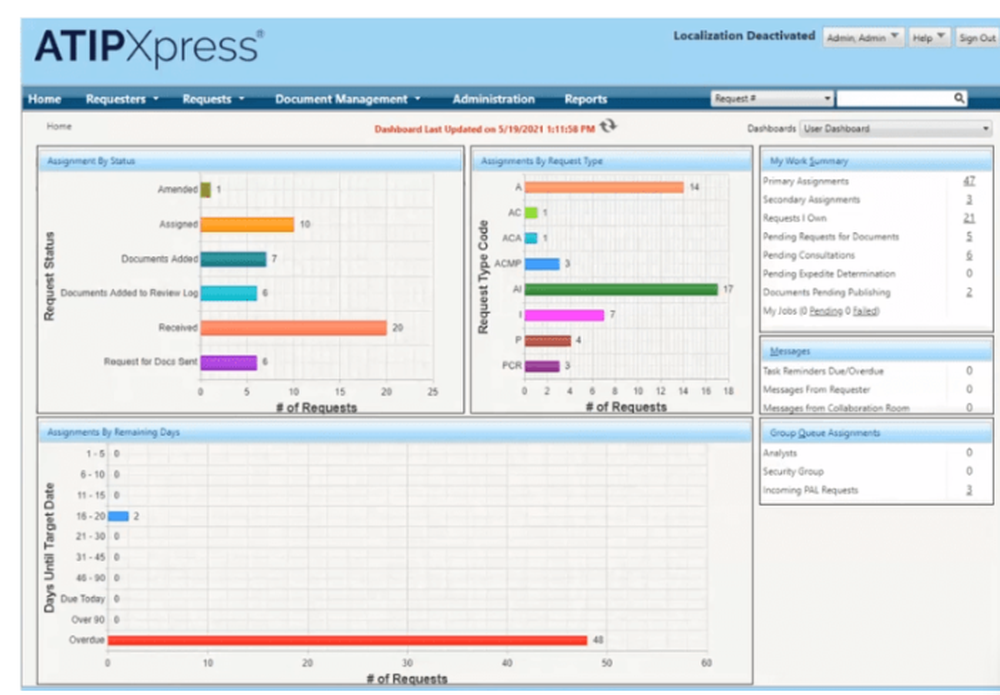The height and width of the screenshot is (695, 1000).
Task: View Incoming PAL Requests queue
Action: pos(968,490)
